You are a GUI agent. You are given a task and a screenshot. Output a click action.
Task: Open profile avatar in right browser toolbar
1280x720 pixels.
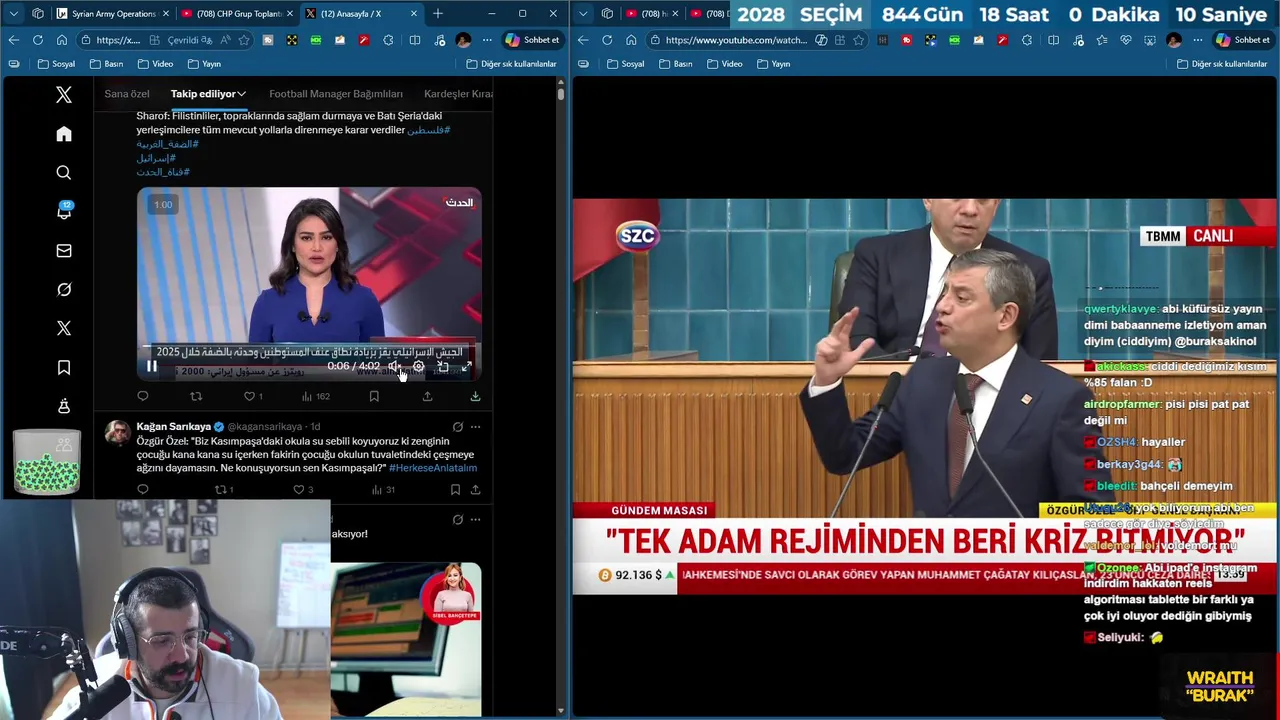coord(1173,40)
